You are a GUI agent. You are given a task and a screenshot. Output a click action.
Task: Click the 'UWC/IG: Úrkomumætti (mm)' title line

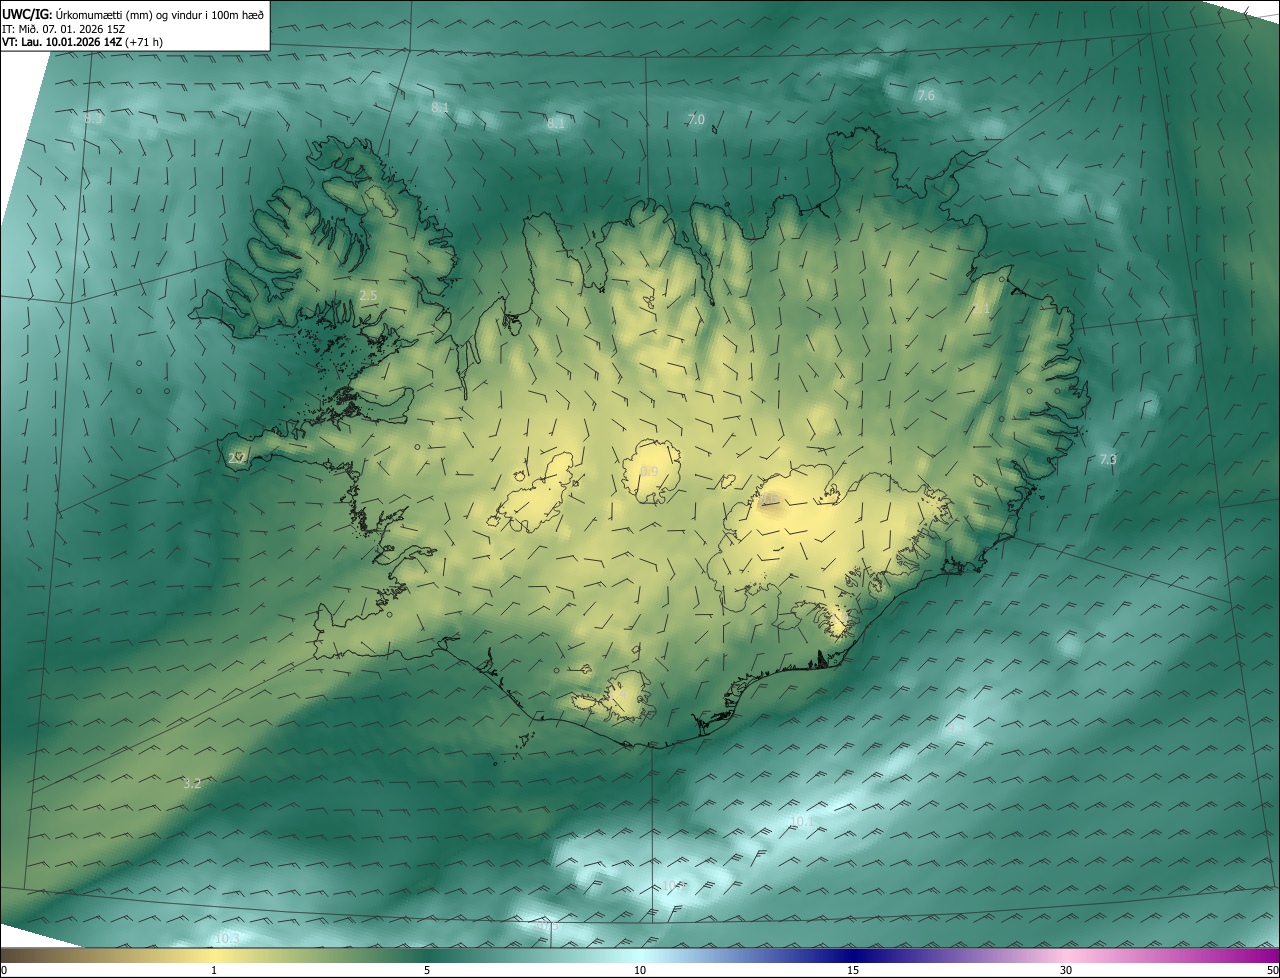click(x=133, y=13)
